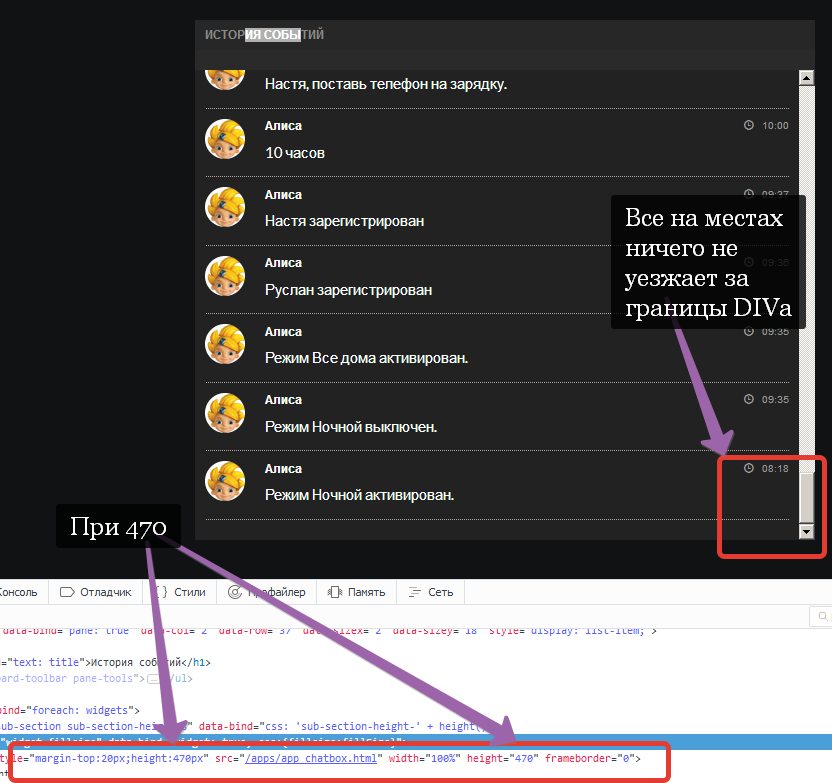Click the avatar beside 'Режим Ночной активирован'
This screenshot has height=783, width=832.
coord(225,481)
